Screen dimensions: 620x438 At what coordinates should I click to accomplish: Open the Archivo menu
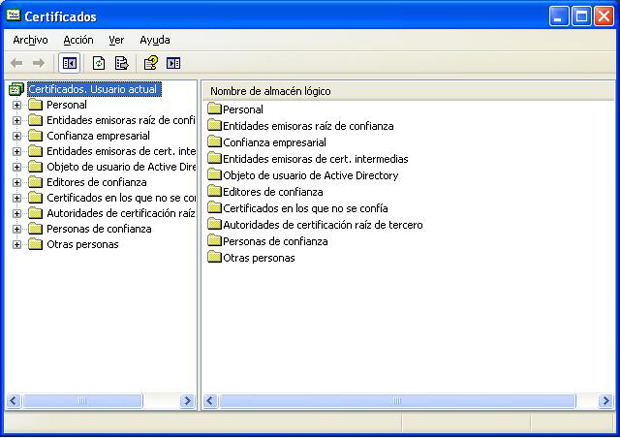coord(30,40)
